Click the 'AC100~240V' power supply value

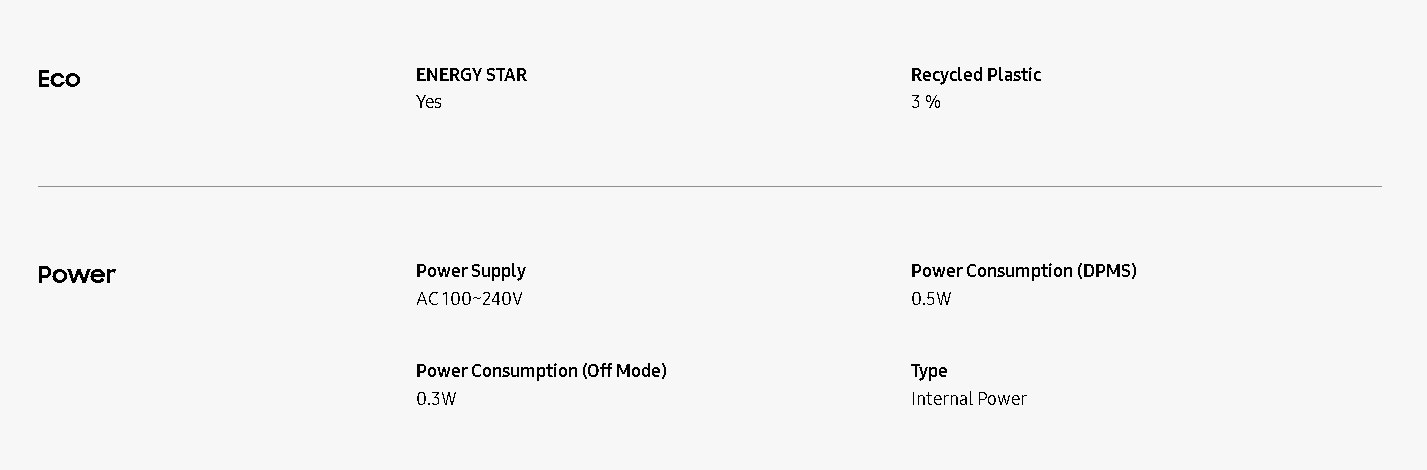click(469, 299)
